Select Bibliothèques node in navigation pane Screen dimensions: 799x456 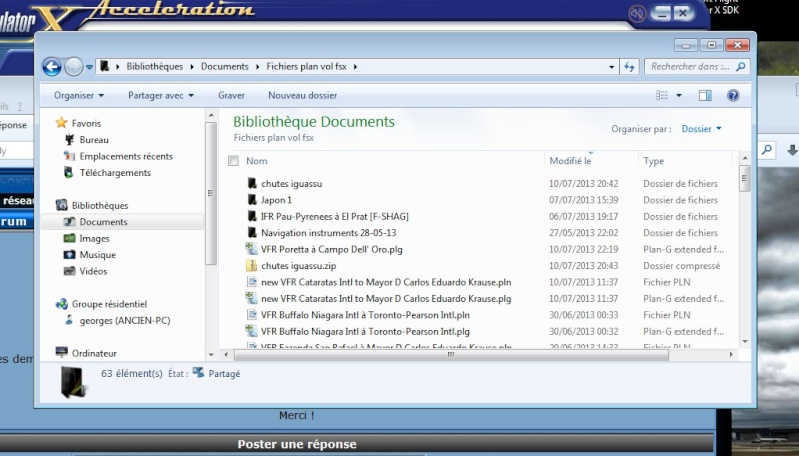[100, 205]
